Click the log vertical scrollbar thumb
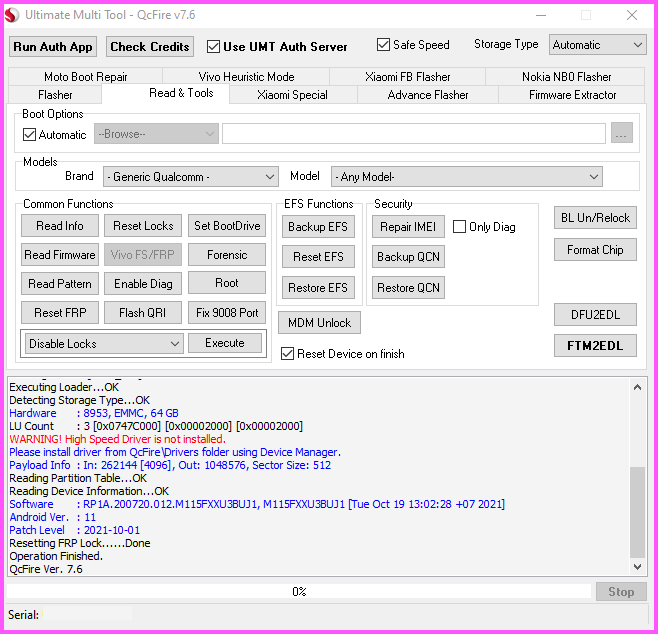This screenshot has height=634, width=658. click(x=637, y=512)
